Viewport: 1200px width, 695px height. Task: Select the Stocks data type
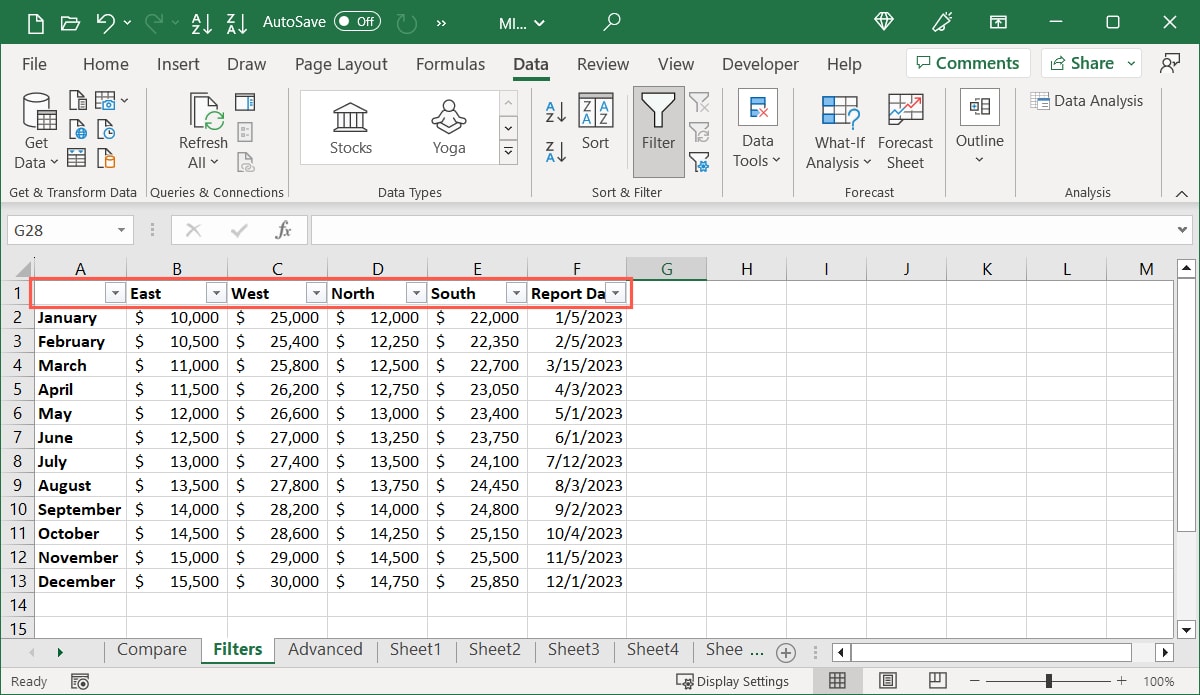(350, 125)
